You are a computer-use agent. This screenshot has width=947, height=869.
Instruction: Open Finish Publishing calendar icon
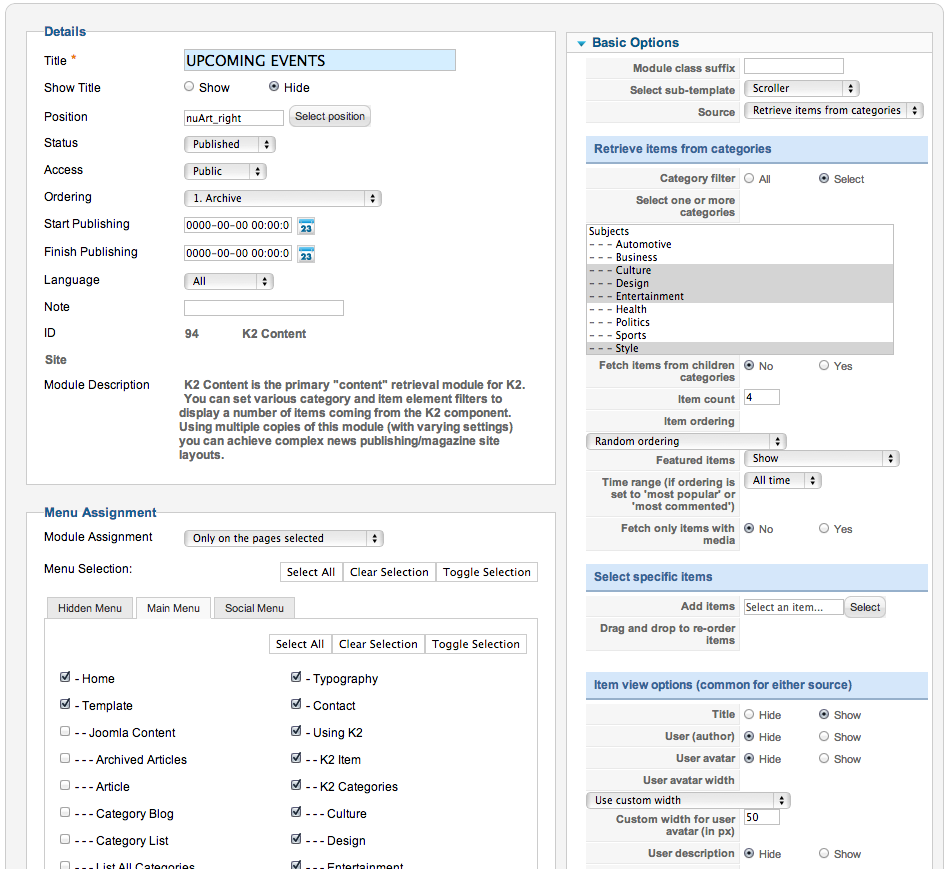coord(306,254)
